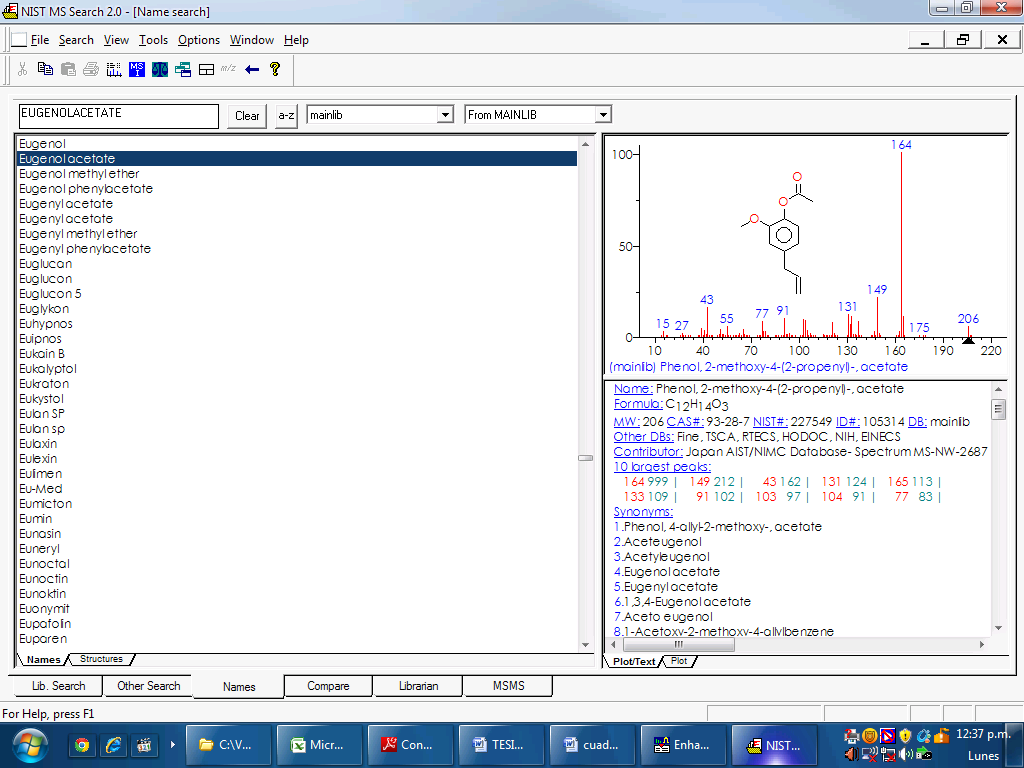Open the Search menu
The height and width of the screenshot is (768, 1024).
(x=76, y=40)
